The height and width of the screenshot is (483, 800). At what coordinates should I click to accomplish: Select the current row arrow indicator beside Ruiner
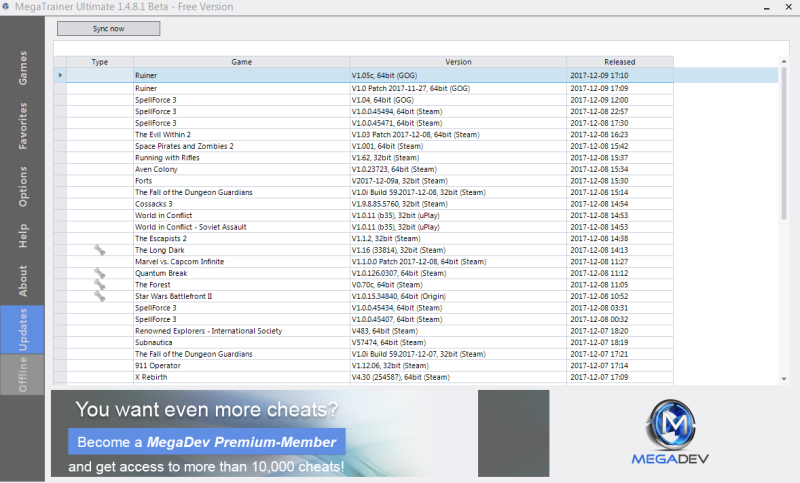click(x=60, y=75)
